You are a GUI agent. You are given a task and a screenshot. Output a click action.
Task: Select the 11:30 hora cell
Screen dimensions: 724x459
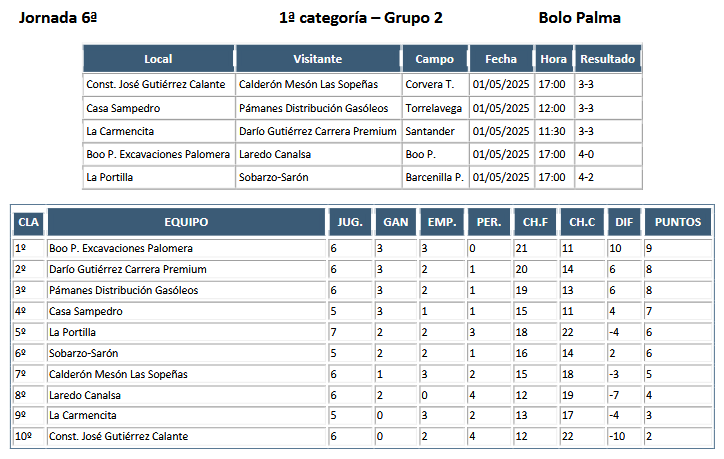point(553,131)
